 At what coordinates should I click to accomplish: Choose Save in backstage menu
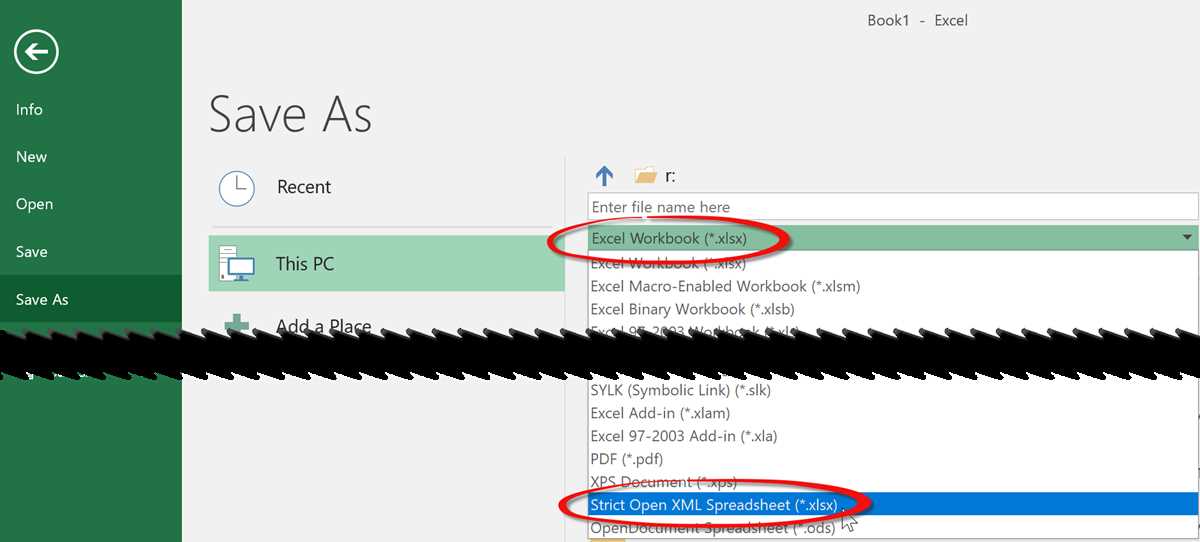tap(31, 252)
